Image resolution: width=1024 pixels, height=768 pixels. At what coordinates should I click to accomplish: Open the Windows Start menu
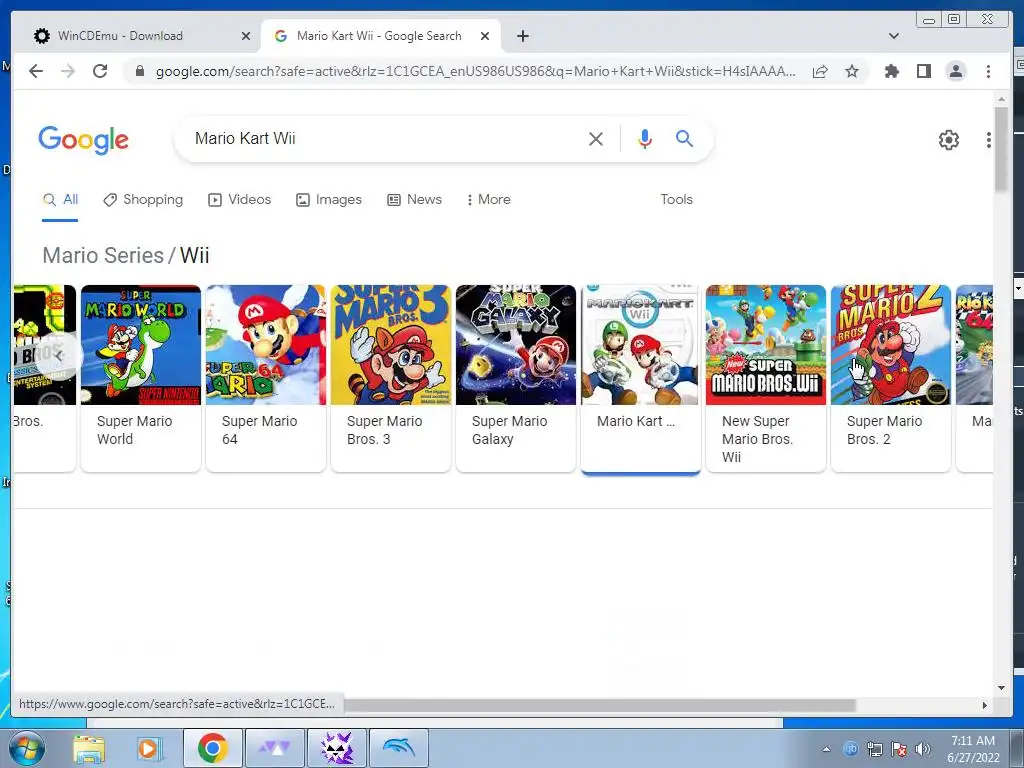(x=27, y=748)
